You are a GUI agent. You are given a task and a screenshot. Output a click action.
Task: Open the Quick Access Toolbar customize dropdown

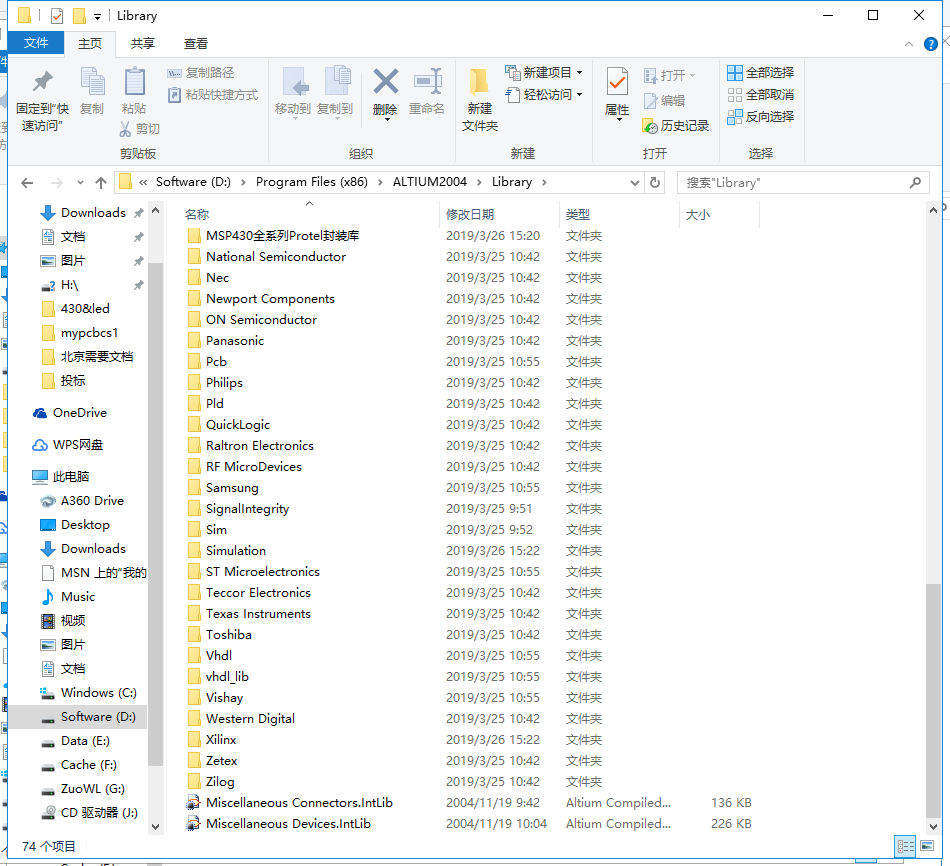(x=97, y=16)
